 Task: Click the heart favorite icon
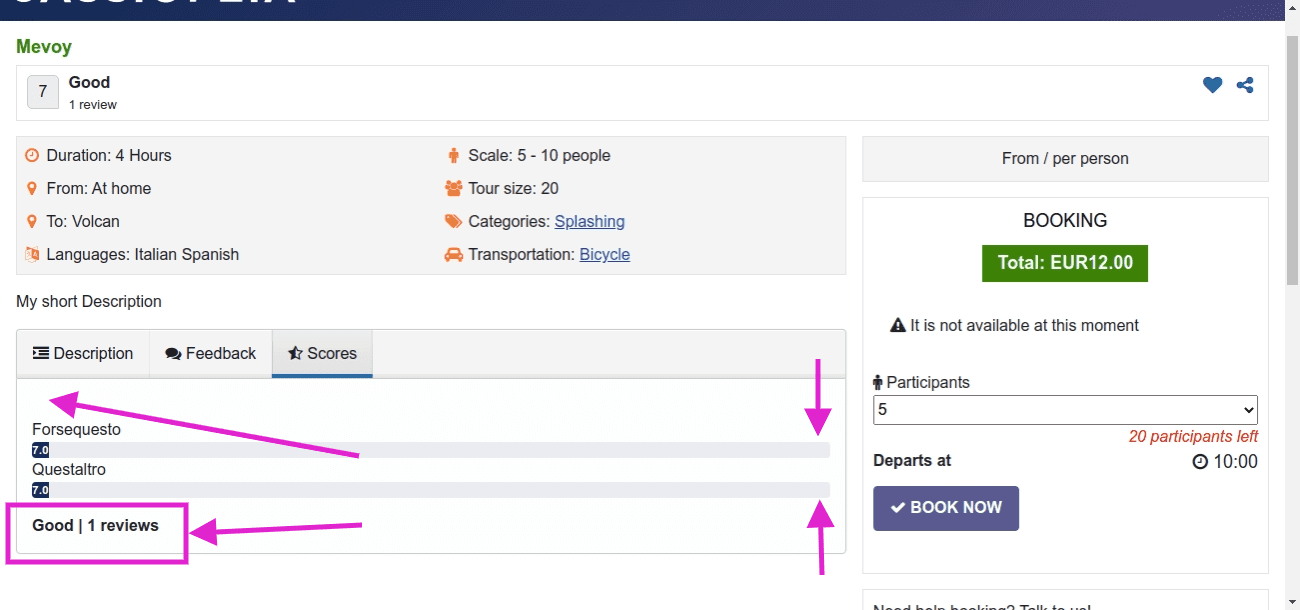coord(1212,85)
